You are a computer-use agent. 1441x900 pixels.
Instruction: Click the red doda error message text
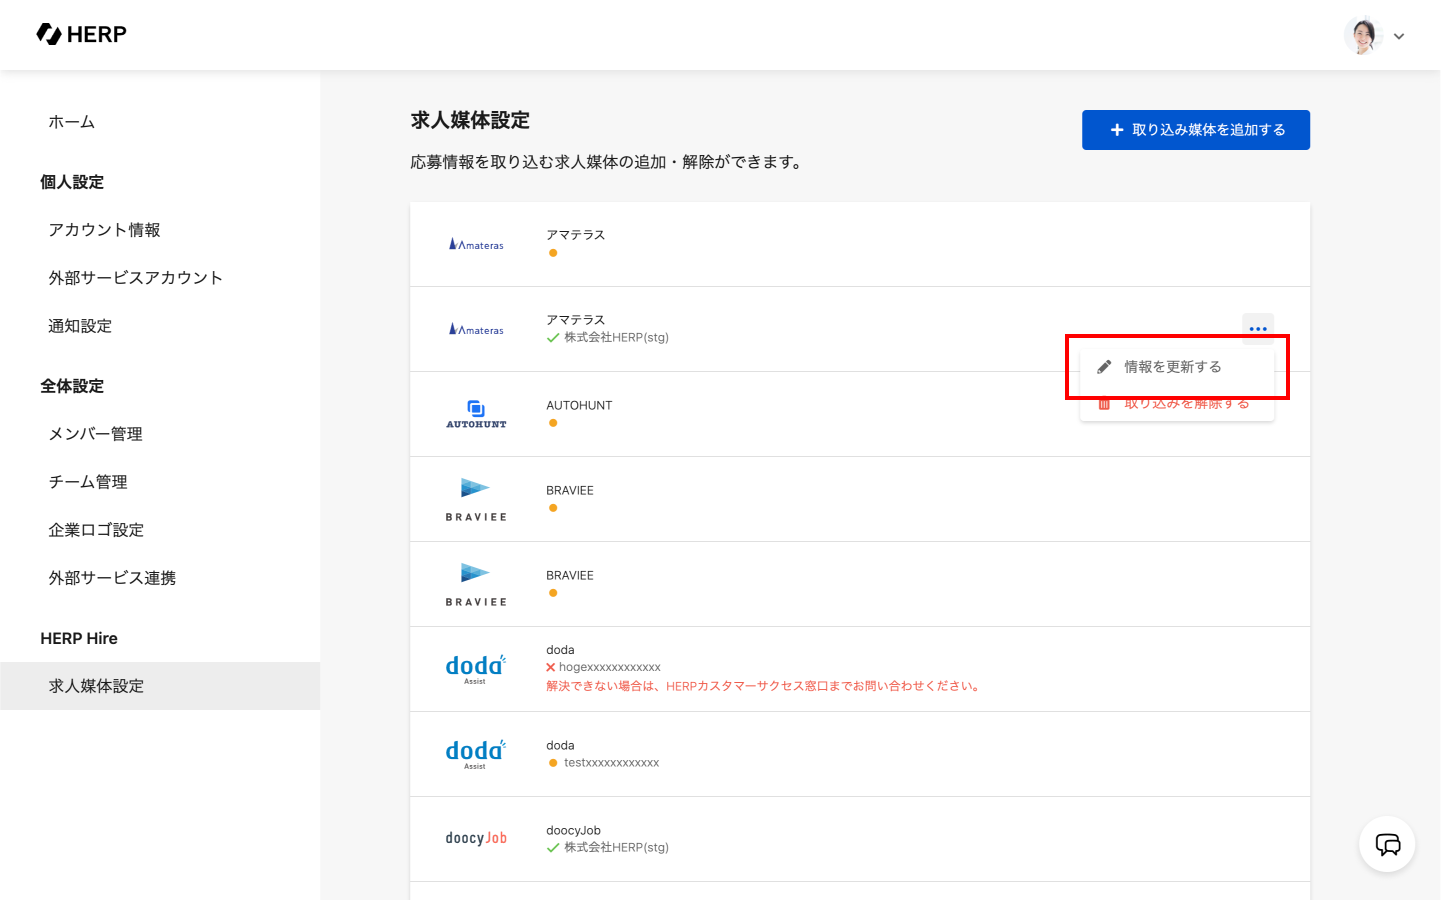click(764, 686)
